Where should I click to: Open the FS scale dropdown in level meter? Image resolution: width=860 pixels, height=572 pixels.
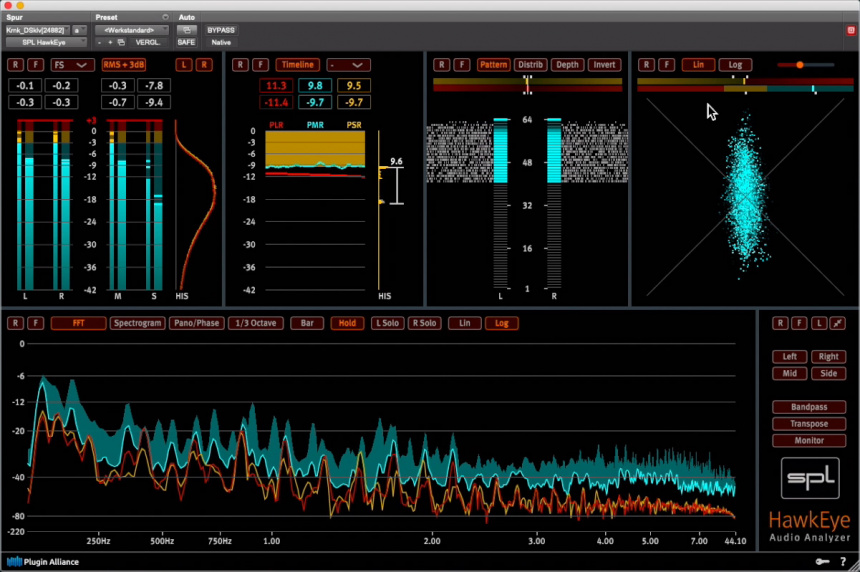coord(72,65)
